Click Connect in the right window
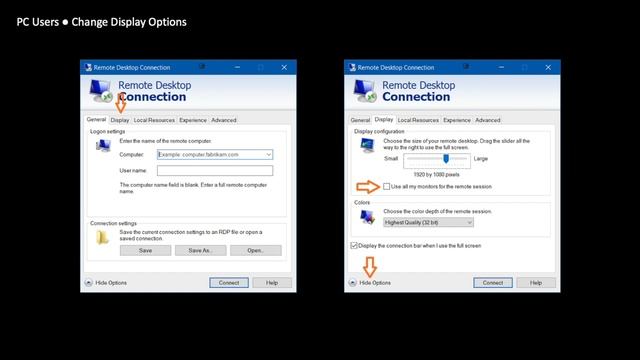 [x=493, y=282]
